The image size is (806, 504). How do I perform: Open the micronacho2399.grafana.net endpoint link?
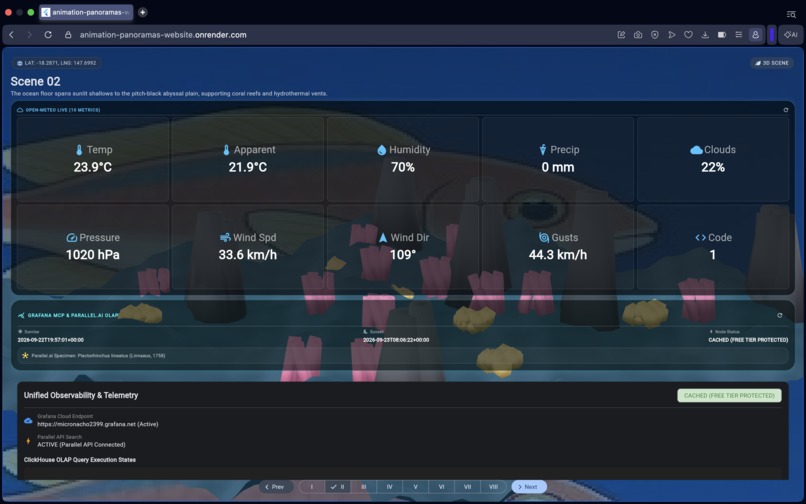[x=98, y=424]
